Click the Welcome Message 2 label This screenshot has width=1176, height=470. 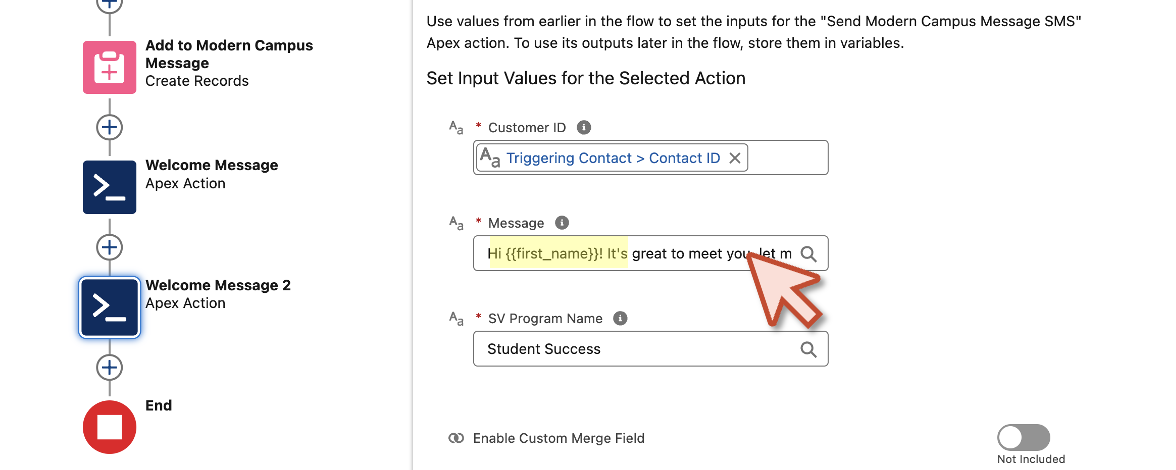[218, 285]
